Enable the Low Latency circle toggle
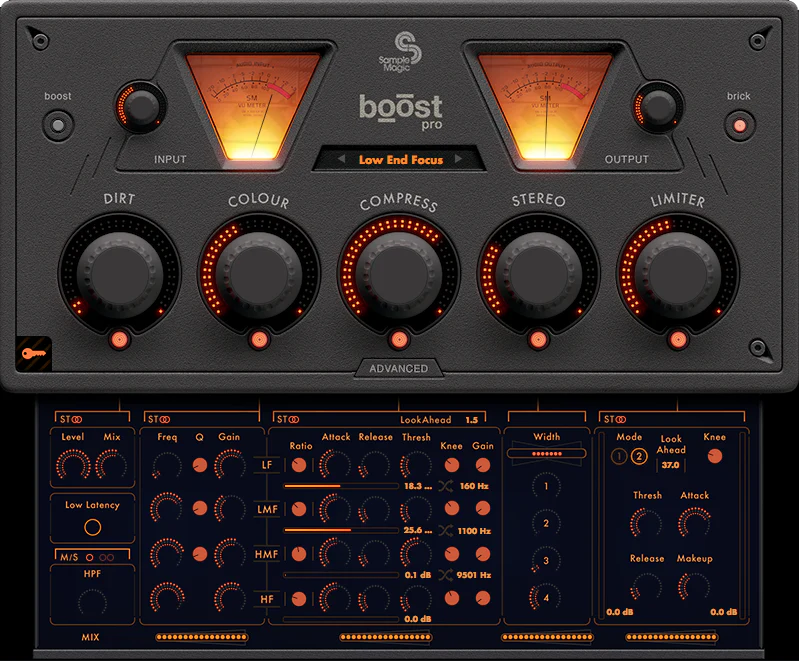 [92, 527]
